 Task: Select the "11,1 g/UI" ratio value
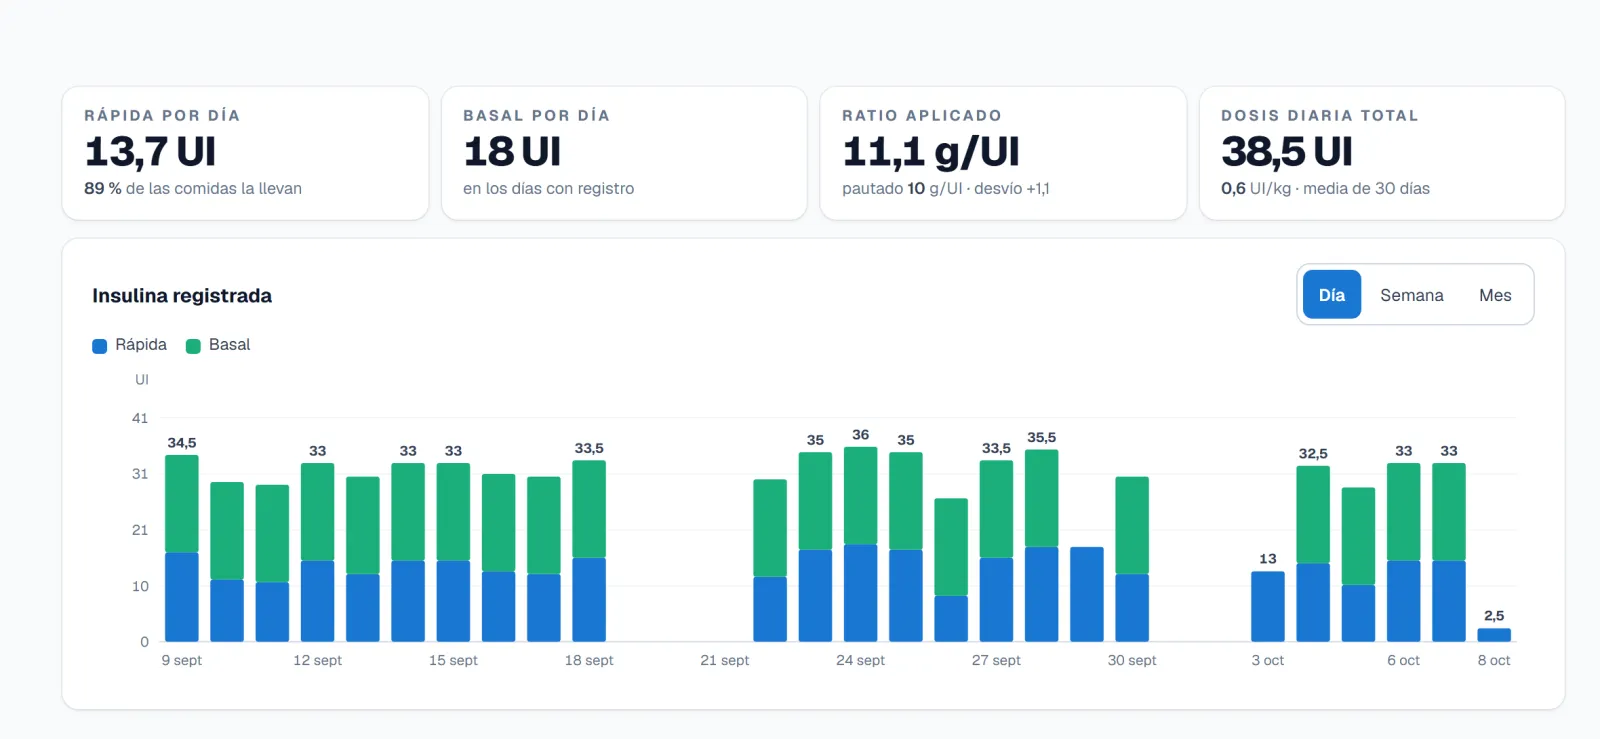tap(931, 152)
